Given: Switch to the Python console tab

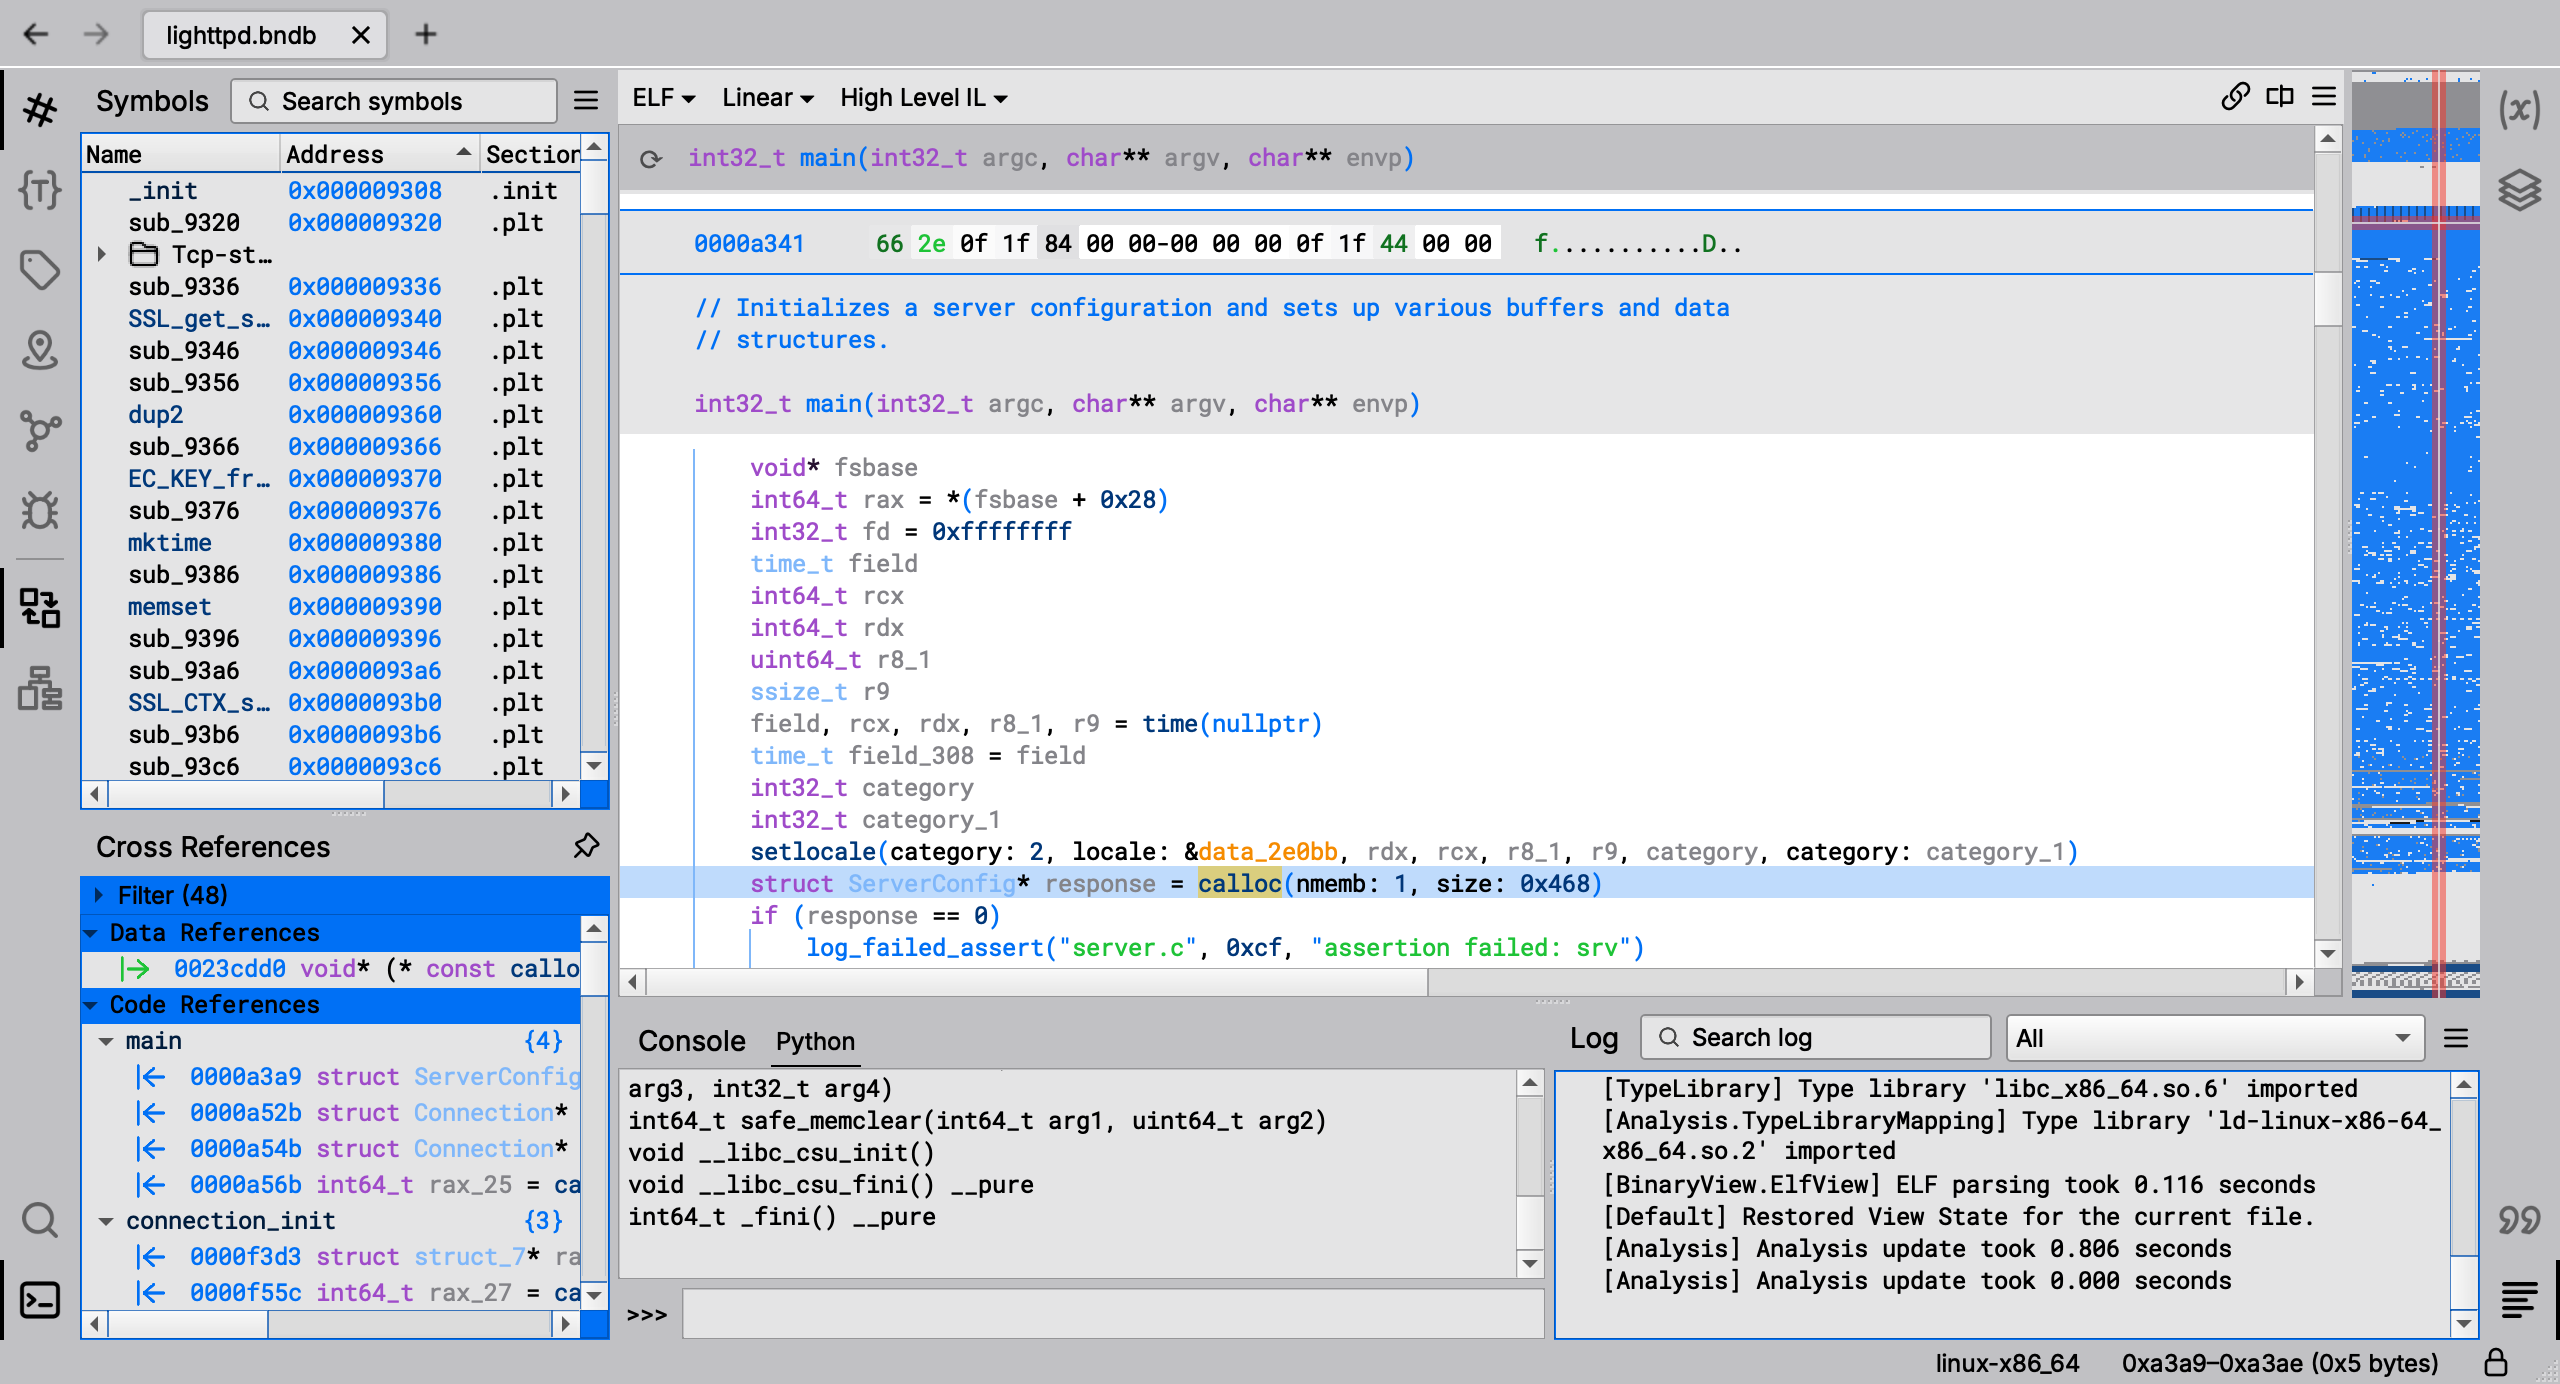Looking at the screenshot, I should (815, 1041).
